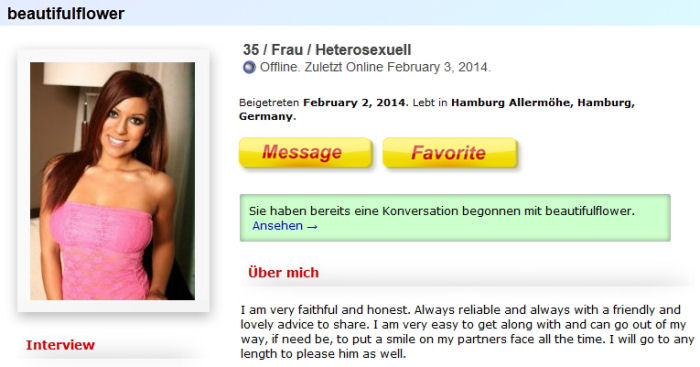Click the arrow next to Ansehen
The image size is (700, 367).
tap(312, 227)
